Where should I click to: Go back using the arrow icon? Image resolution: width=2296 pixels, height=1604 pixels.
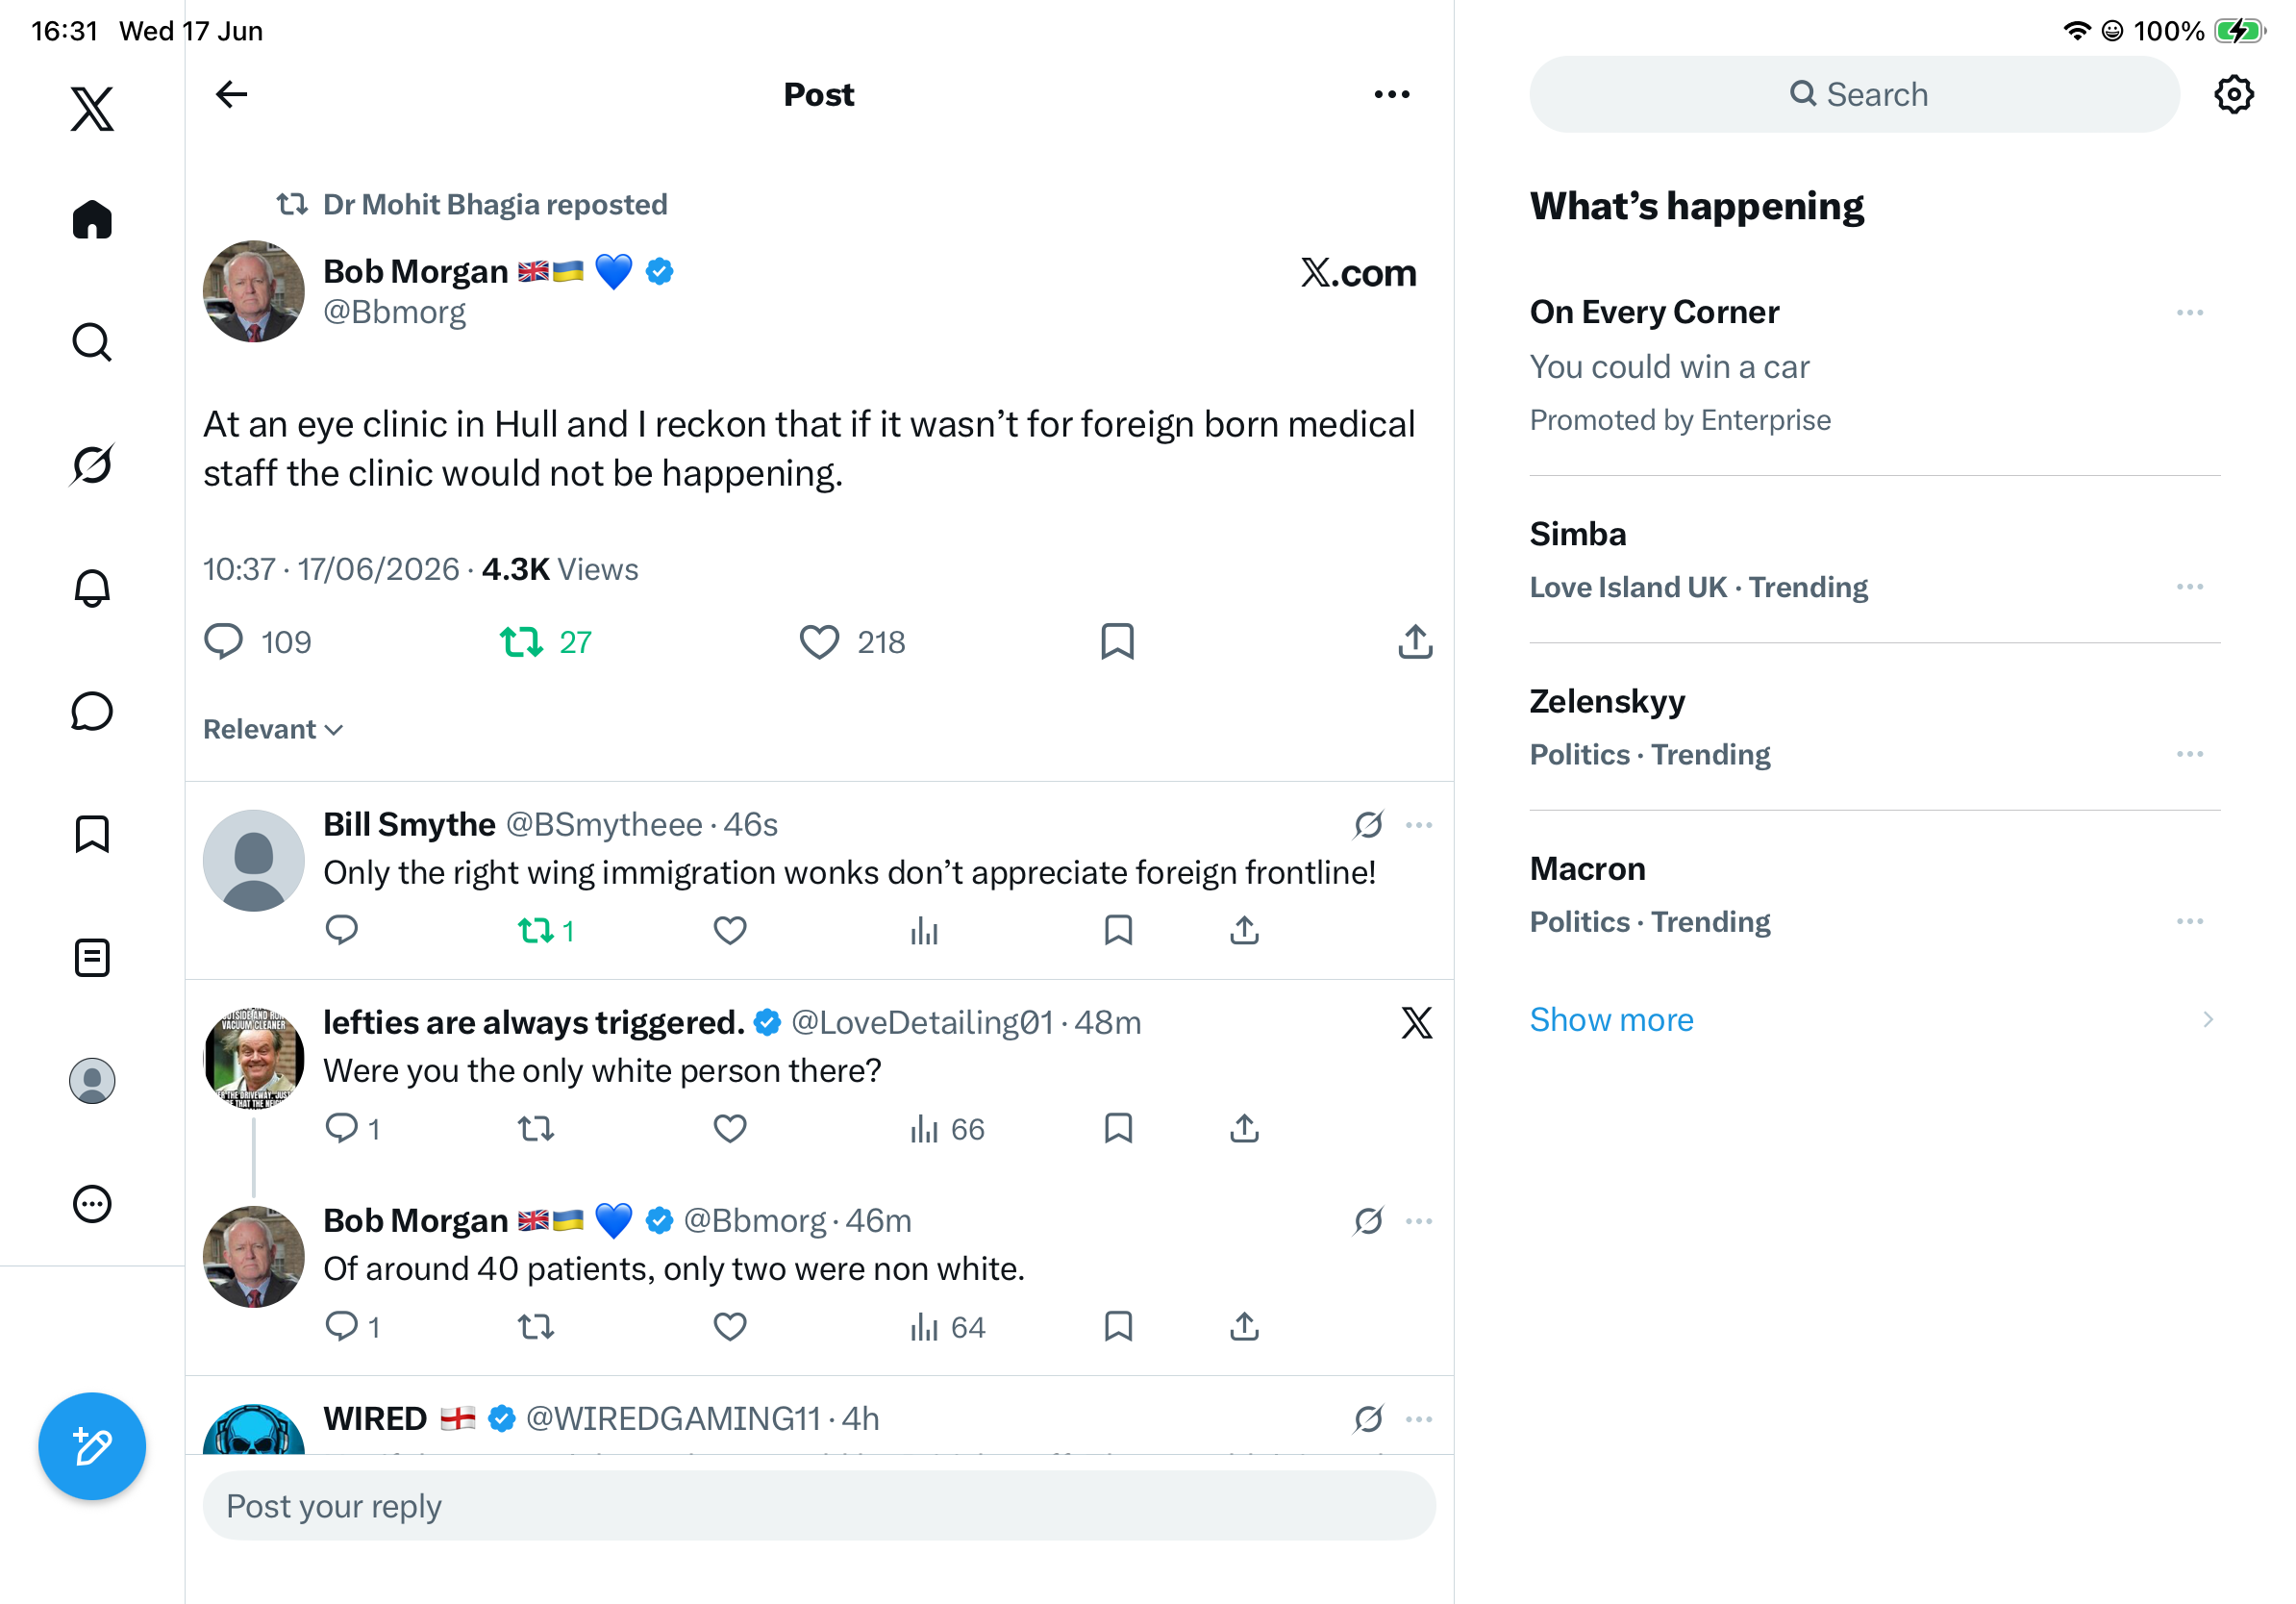coord(232,94)
